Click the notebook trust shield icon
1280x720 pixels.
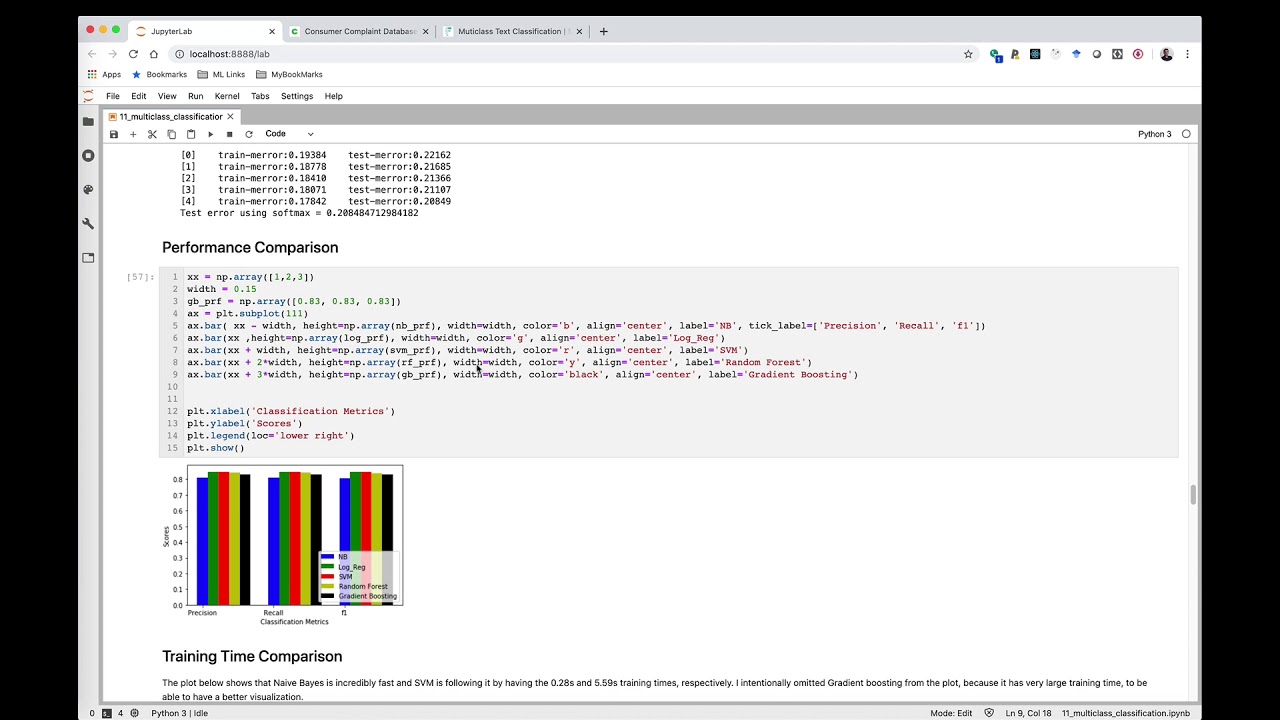990,713
